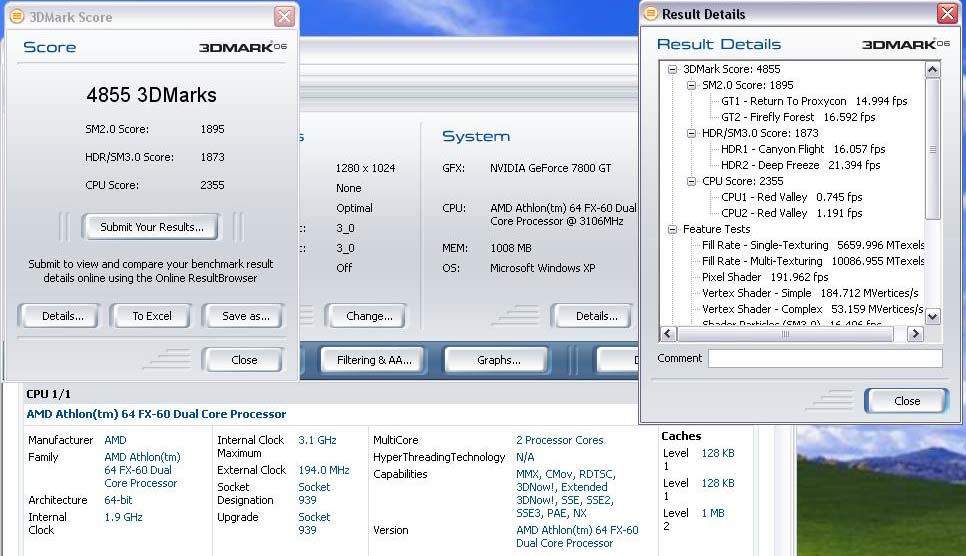This screenshot has height=556, width=966.
Task: Click the horizontal scroll-right arrow
Action: click(x=915, y=333)
